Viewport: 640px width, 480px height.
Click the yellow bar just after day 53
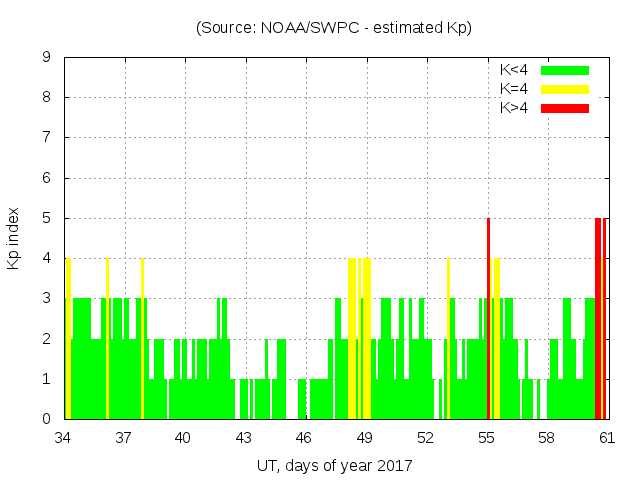(448, 340)
